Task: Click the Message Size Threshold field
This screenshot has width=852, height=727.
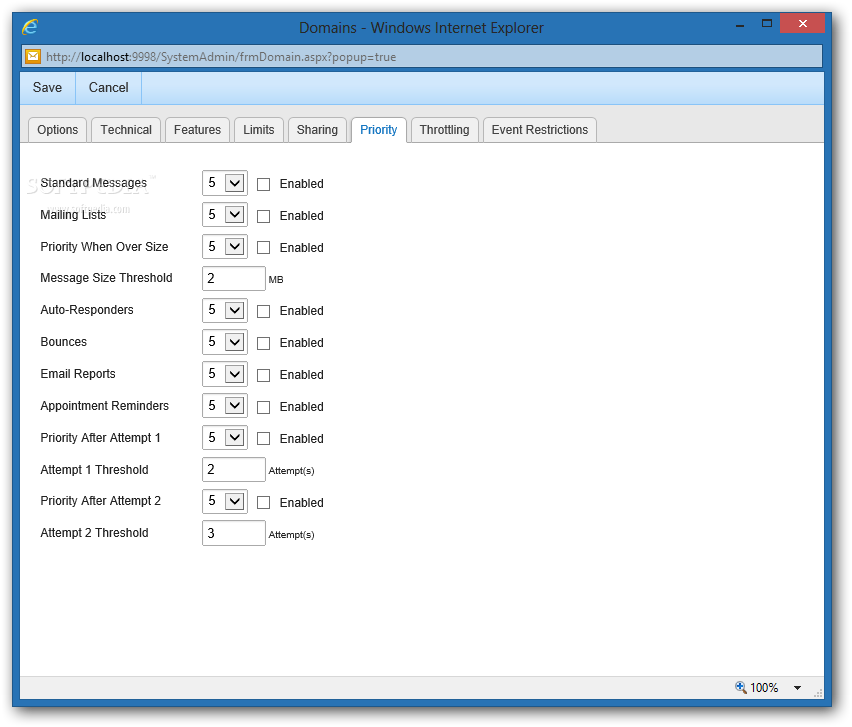Action: click(x=234, y=279)
